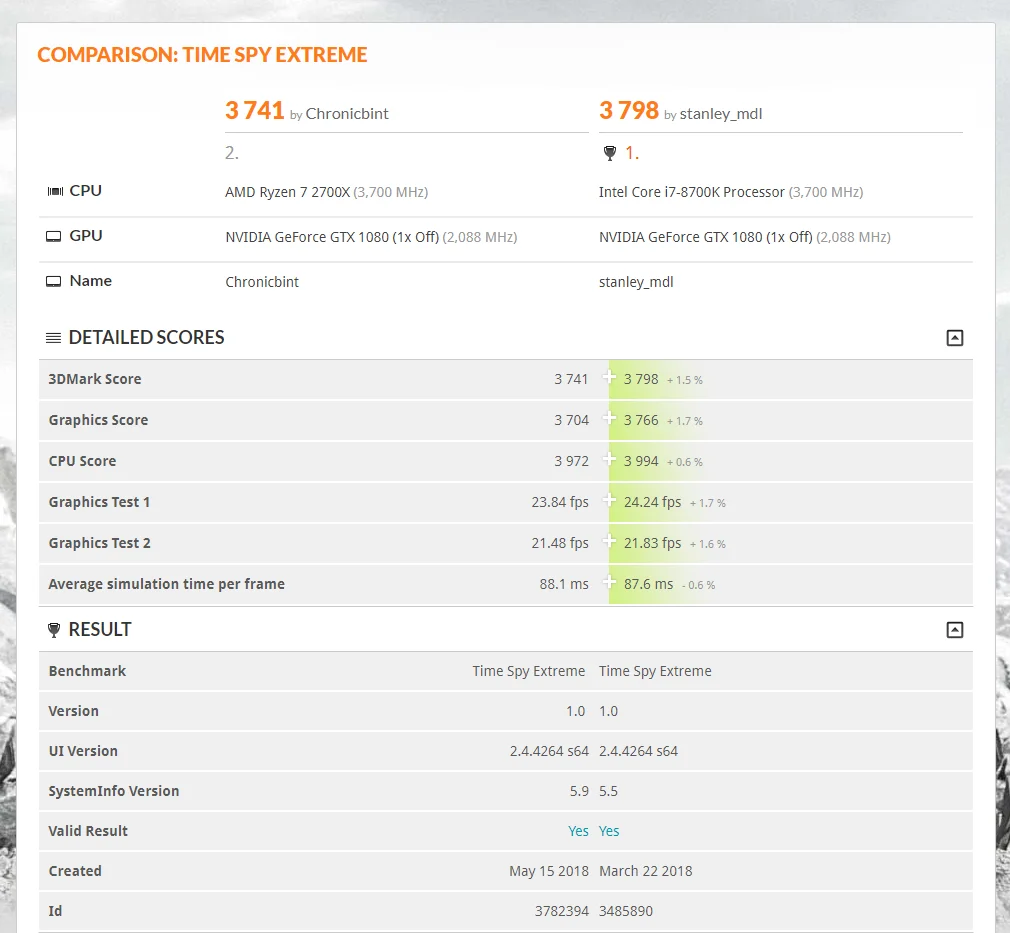The width and height of the screenshot is (1010, 933).
Task: Open the 3 798 score result
Action: pyautogui.click(x=629, y=110)
